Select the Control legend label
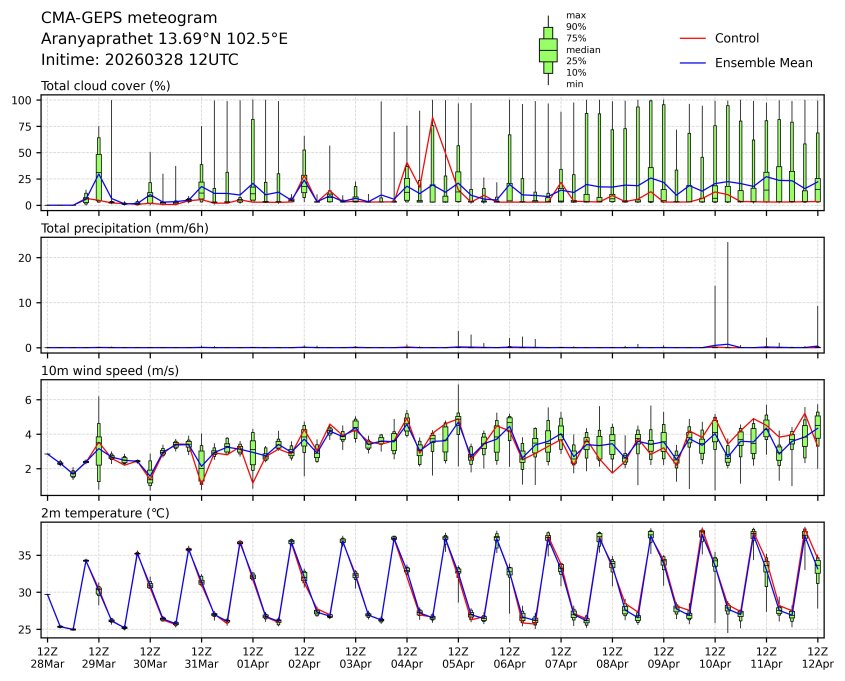Viewport: 845px width, 681px height. pos(737,38)
